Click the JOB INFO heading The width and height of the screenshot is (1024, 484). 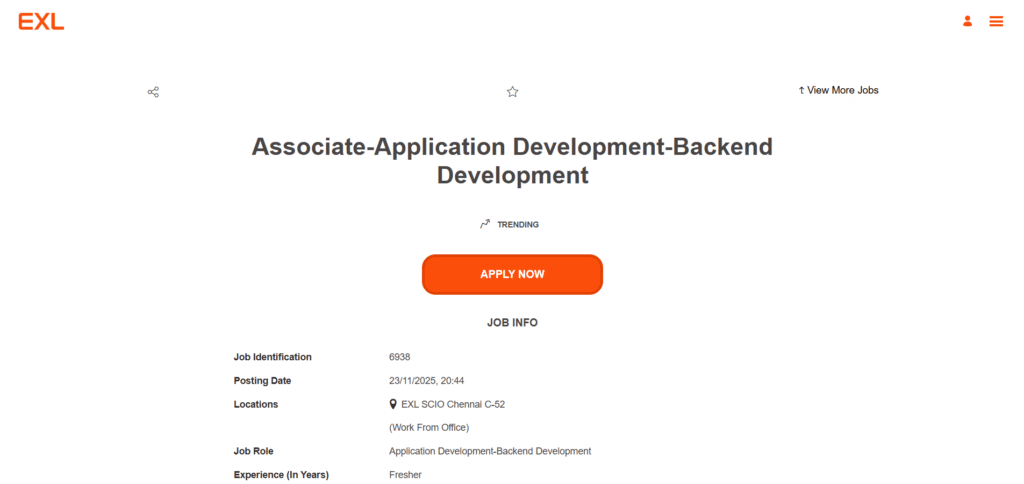coord(512,323)
